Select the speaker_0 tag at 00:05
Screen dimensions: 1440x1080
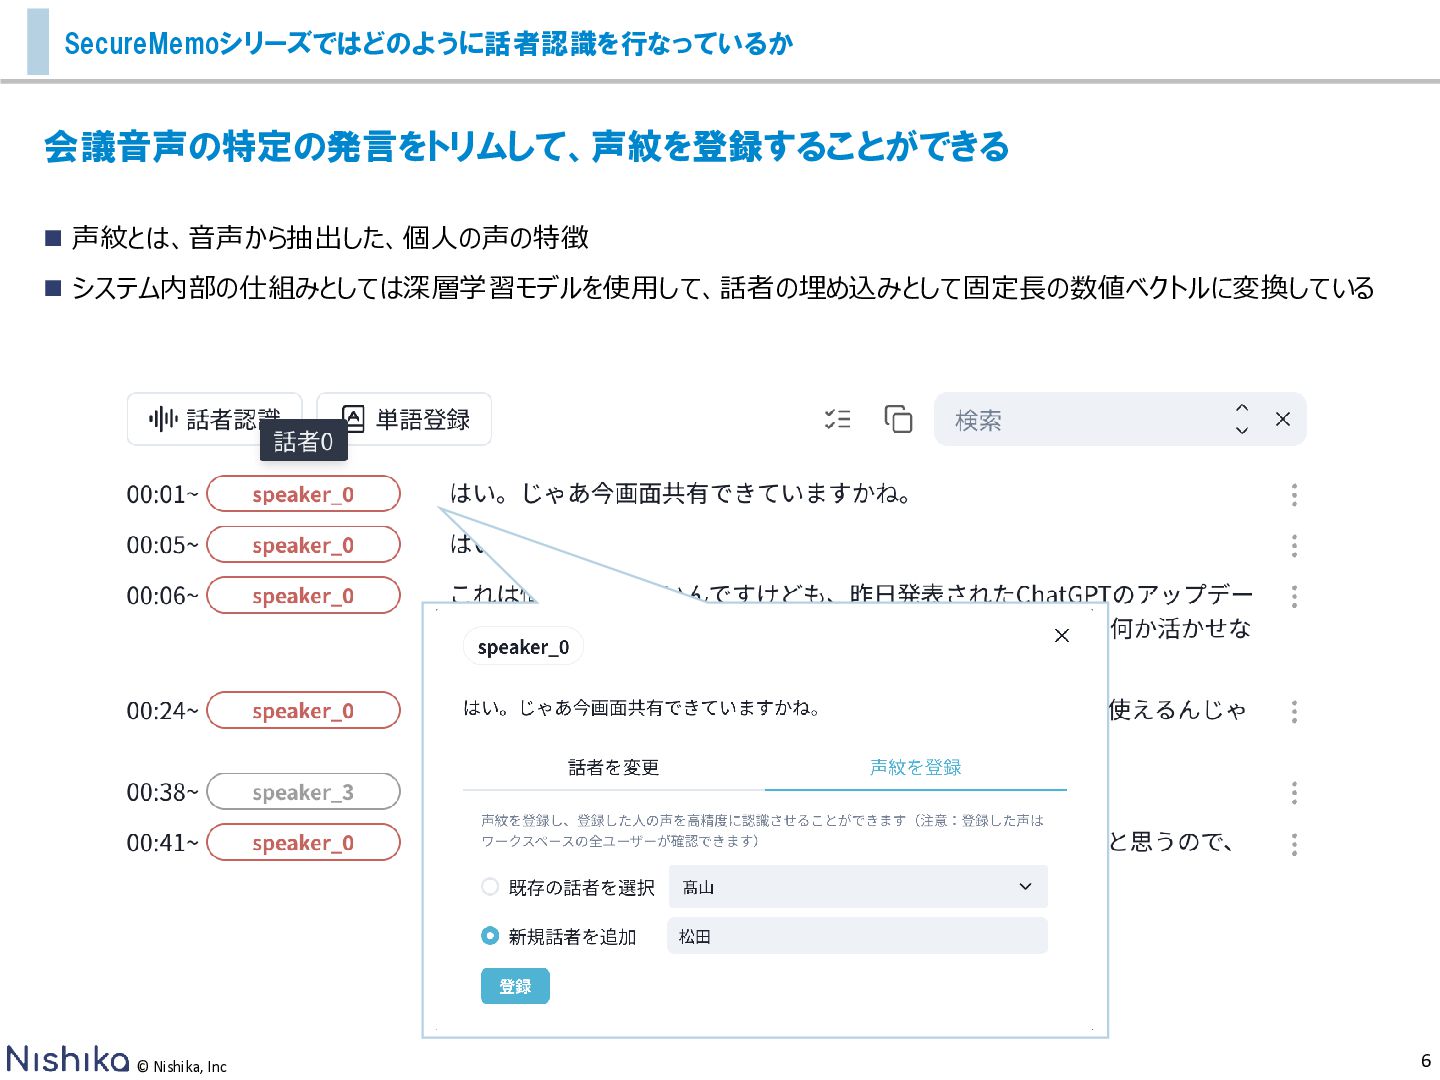[x=303, y=545]
